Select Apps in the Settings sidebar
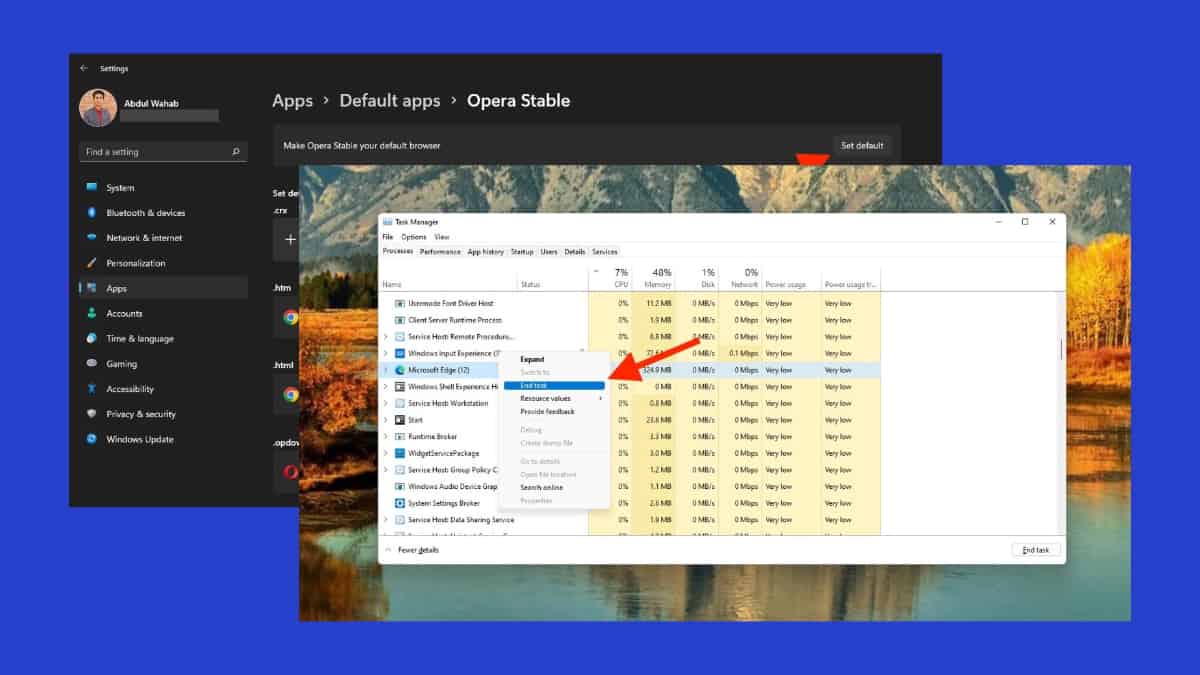1200x675 pixels. [x=163, y=288]
